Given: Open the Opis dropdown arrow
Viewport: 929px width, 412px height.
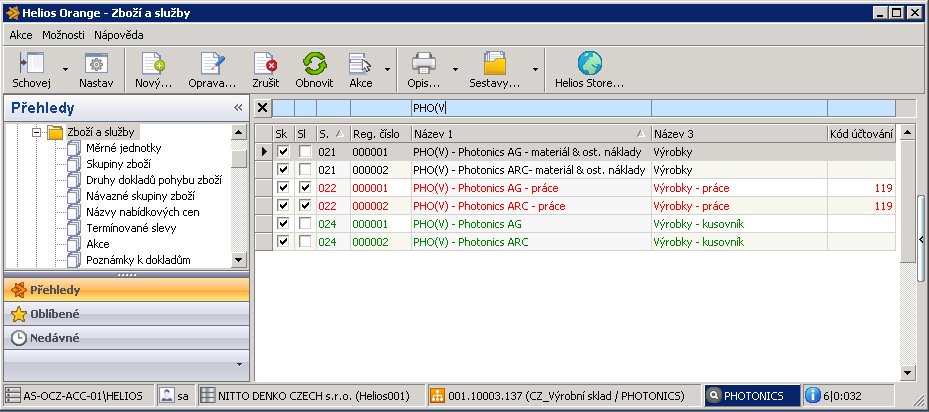Looking at the screenshot, I should tap(455, 69).
